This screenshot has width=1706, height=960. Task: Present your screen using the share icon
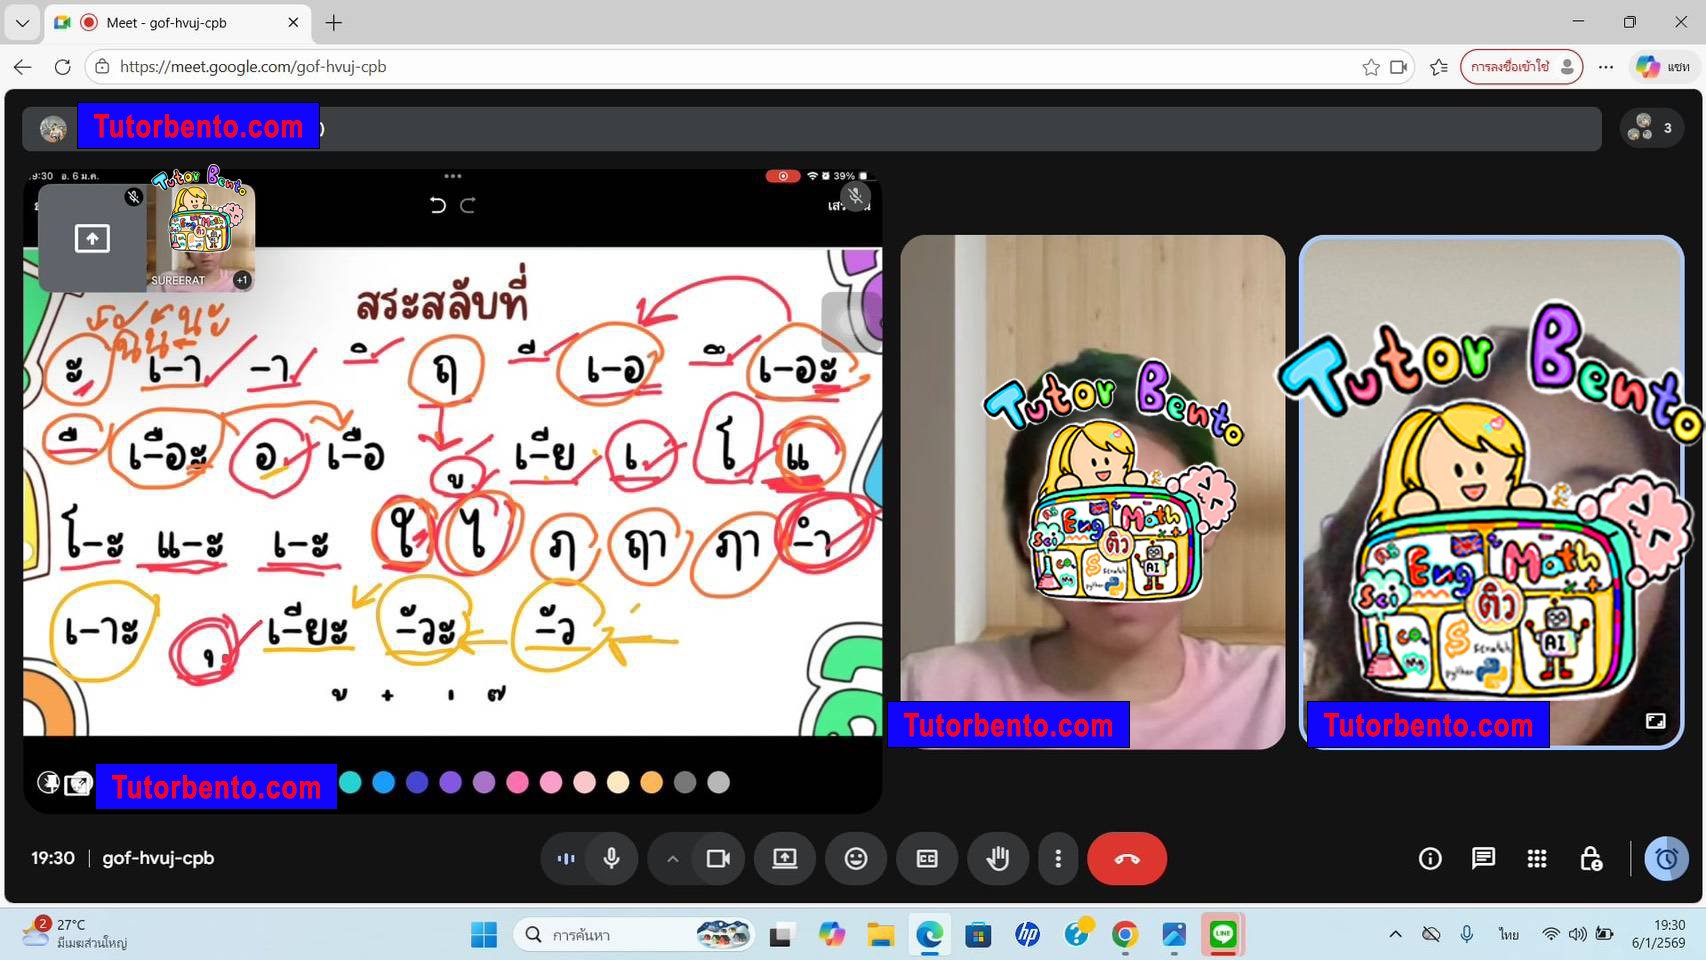click(785, 858)
